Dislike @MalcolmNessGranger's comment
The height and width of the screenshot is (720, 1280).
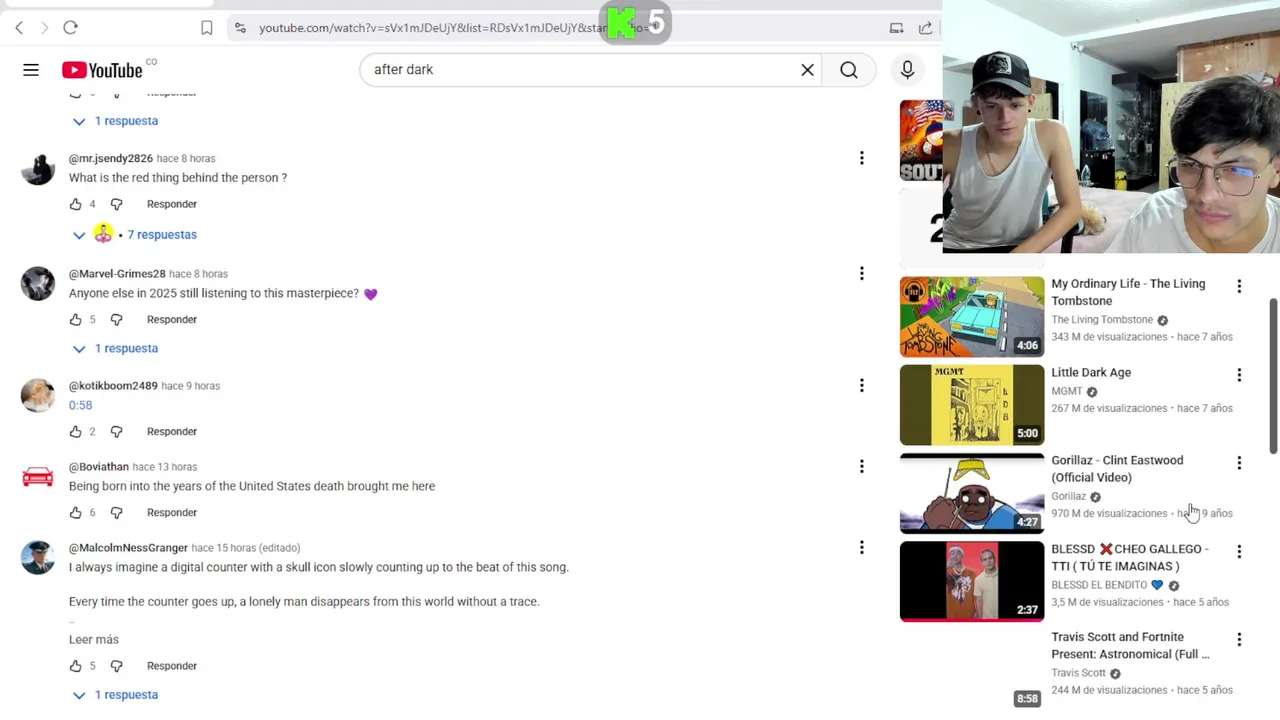pos(116,666)
